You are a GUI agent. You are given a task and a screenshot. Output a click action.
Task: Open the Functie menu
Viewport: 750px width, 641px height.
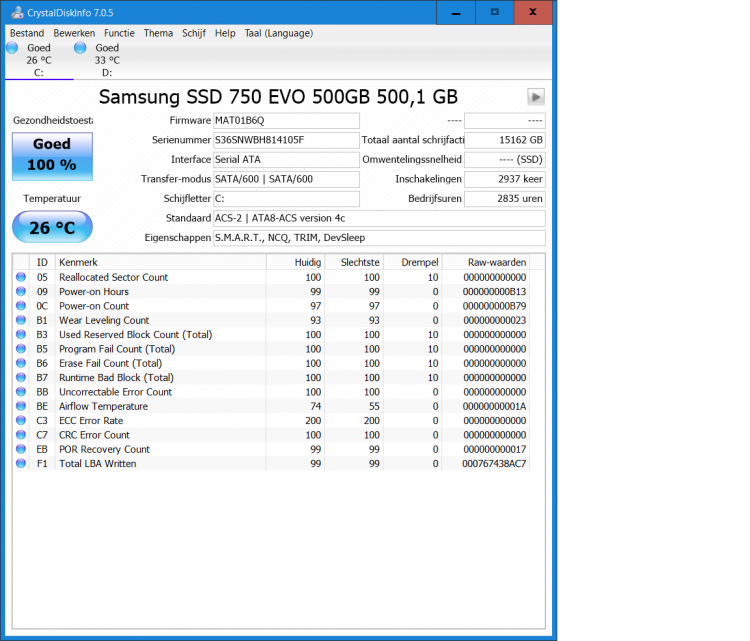[x=119, y=33]
